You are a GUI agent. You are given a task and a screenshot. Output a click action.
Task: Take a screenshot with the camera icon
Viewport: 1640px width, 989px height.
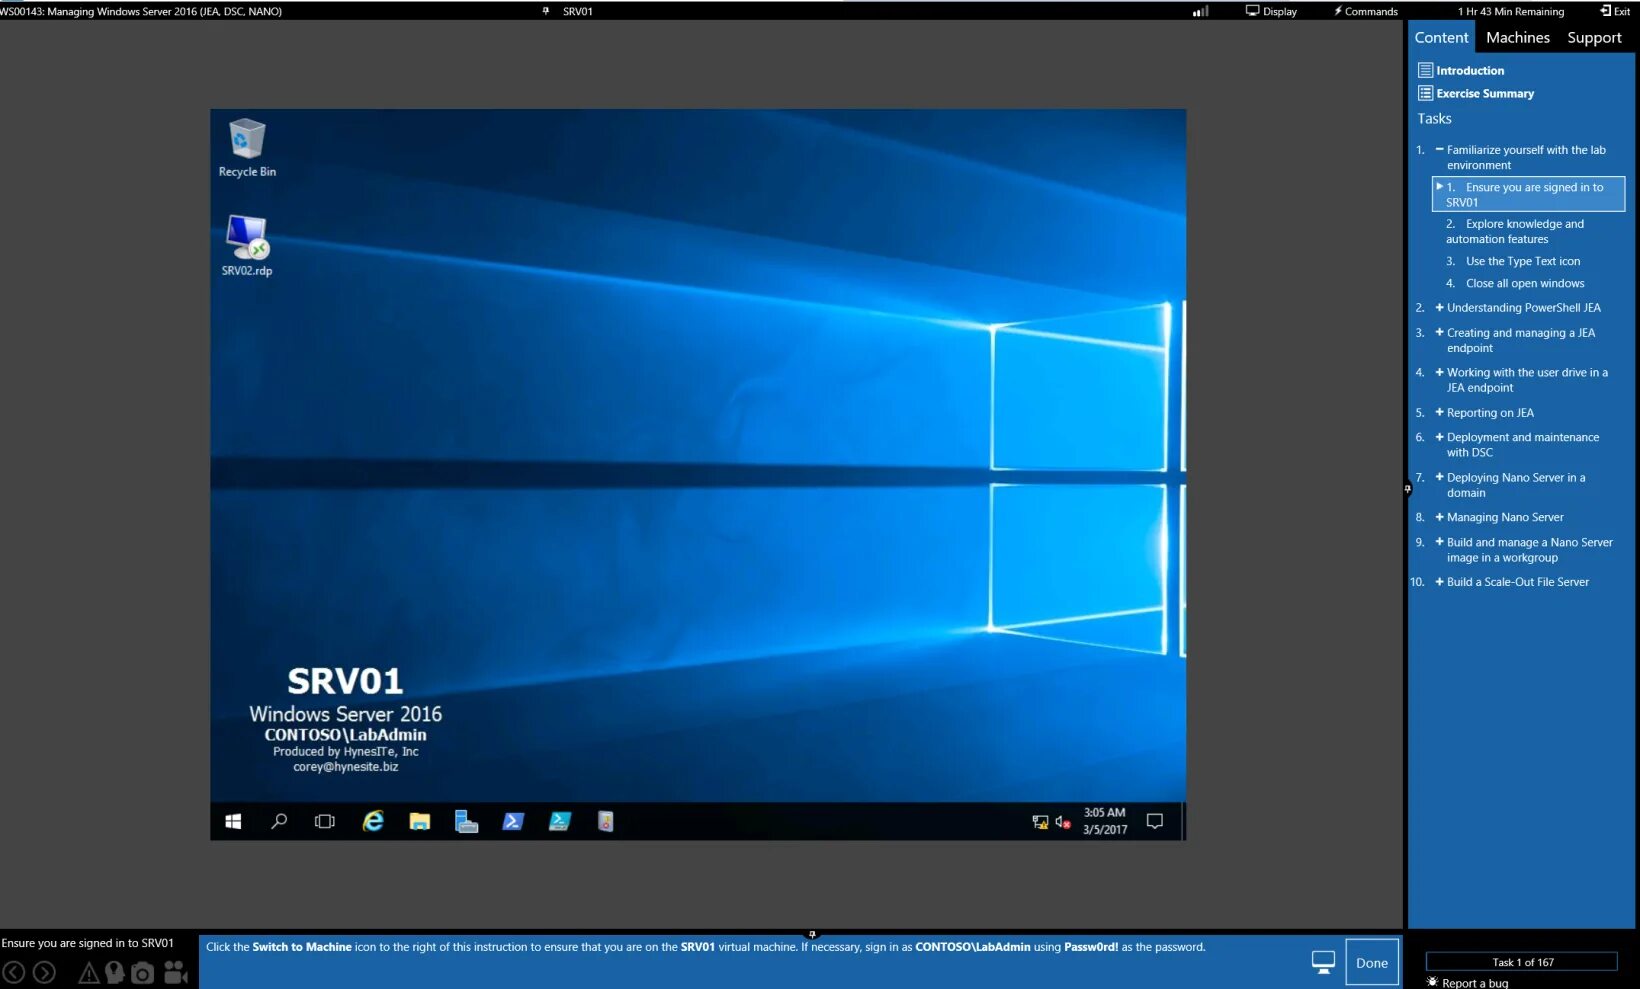click(x=143, y=973)
